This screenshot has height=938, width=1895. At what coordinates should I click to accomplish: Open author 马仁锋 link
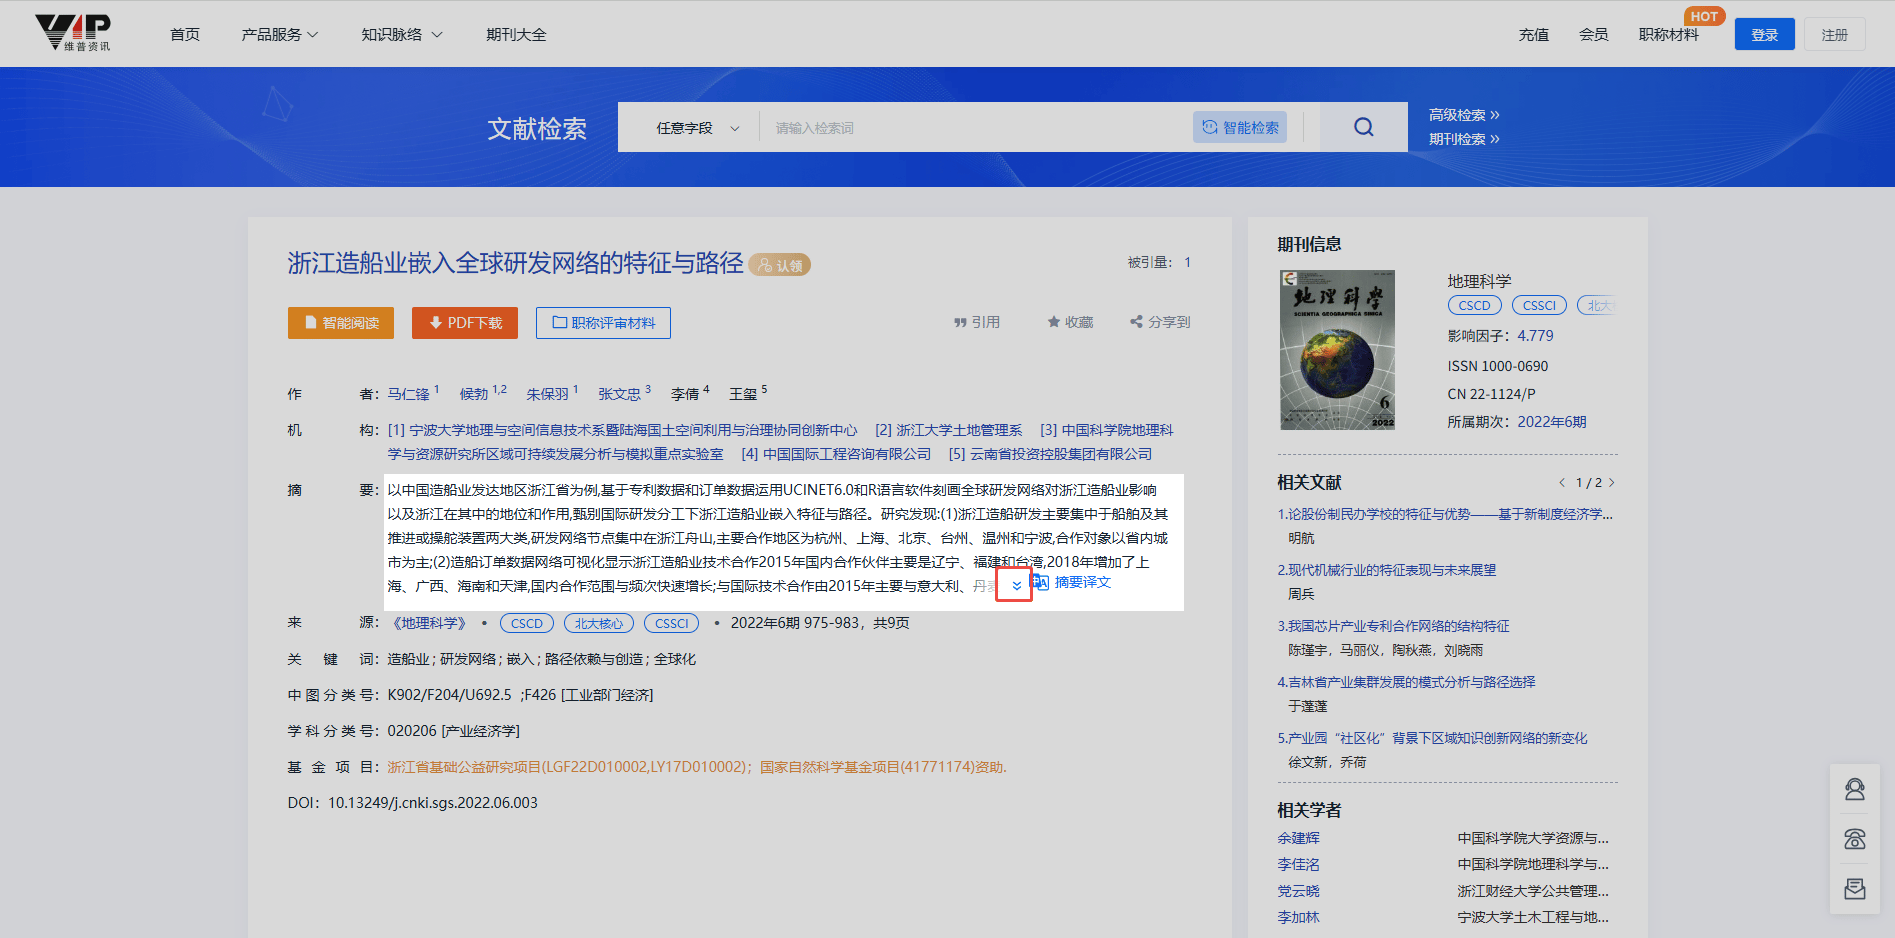(x=408, y=394)
